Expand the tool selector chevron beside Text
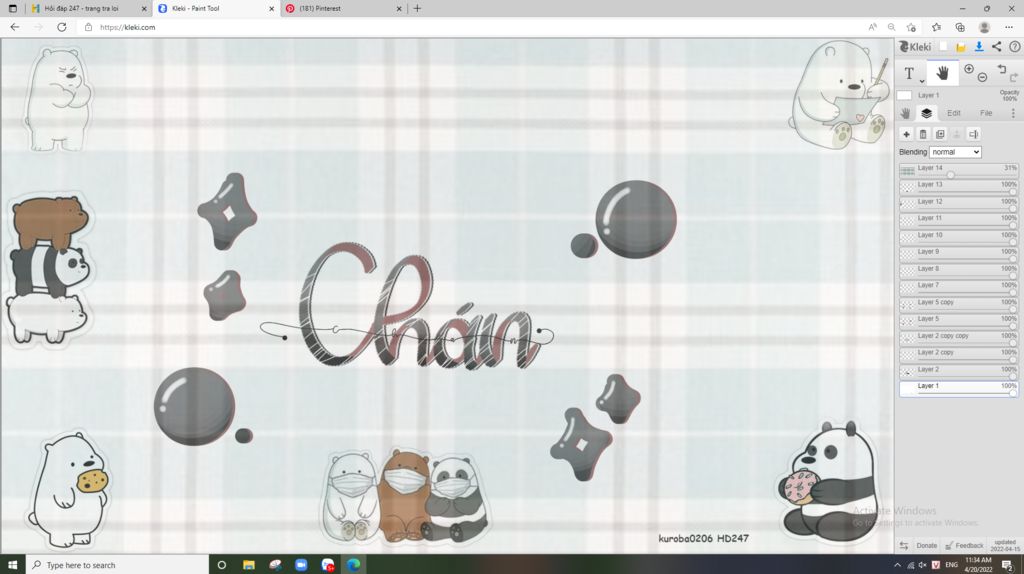1024x574 pixels. 921,81
